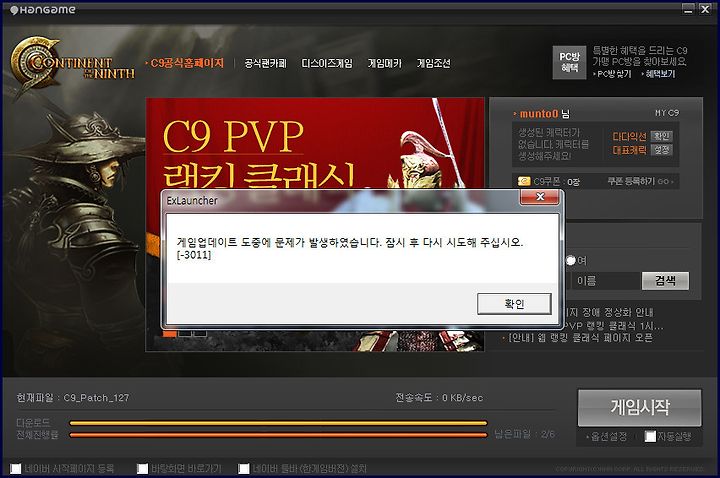This screenshot has width=720, height=478.
Task: Open the PC방 찾기 link
Action: (x=614, y=73)
